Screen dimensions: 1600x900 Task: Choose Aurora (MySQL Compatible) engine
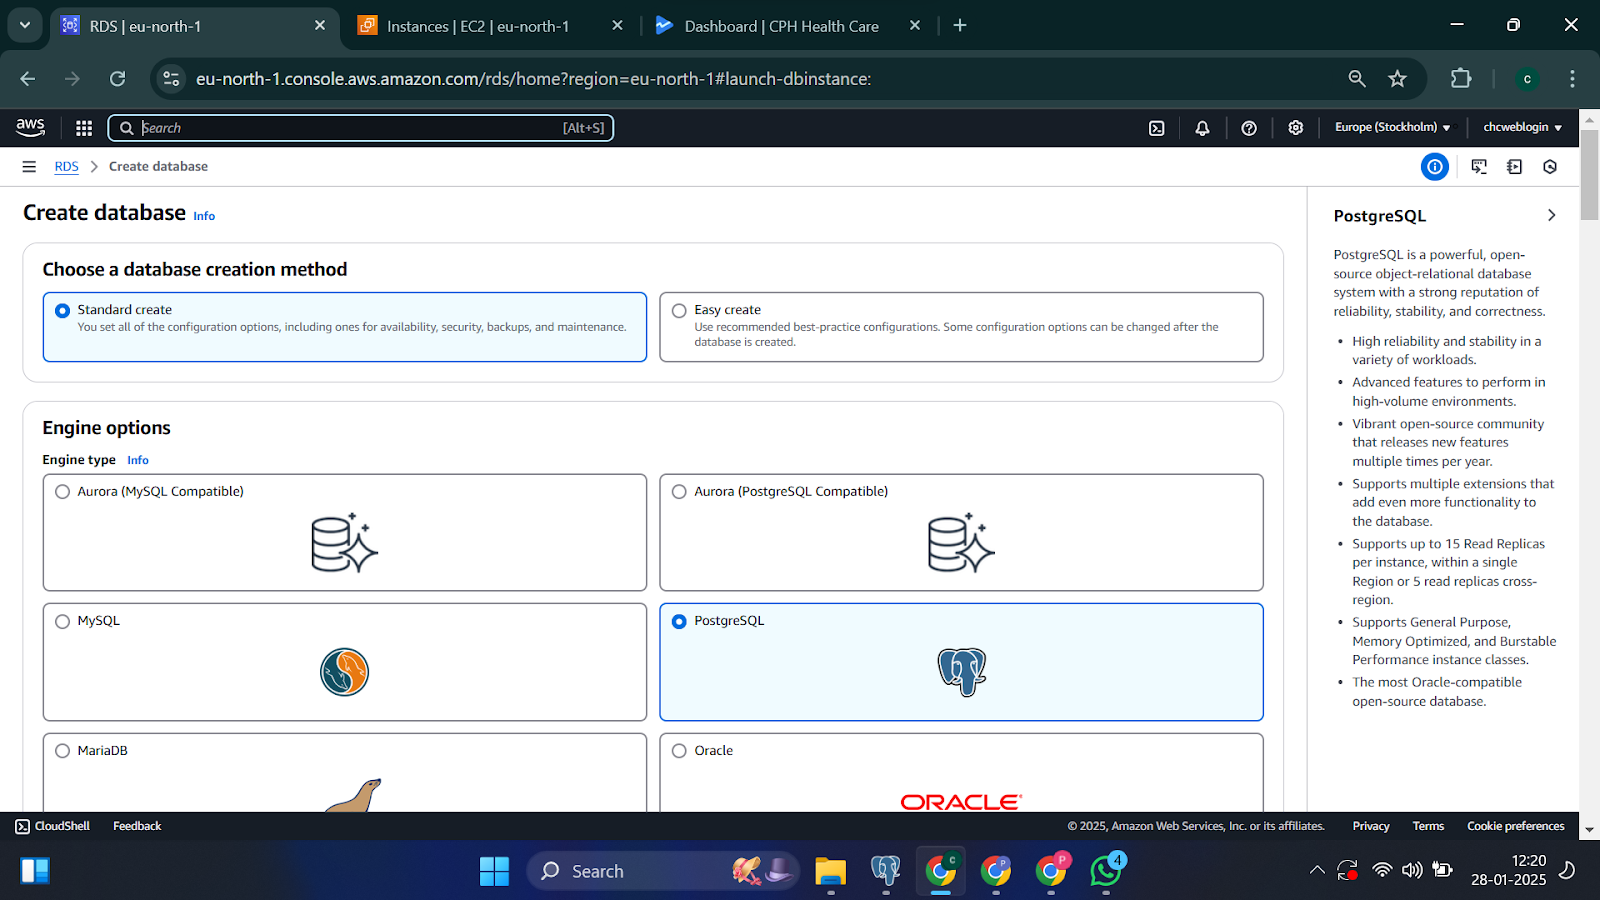click(63, 492)
